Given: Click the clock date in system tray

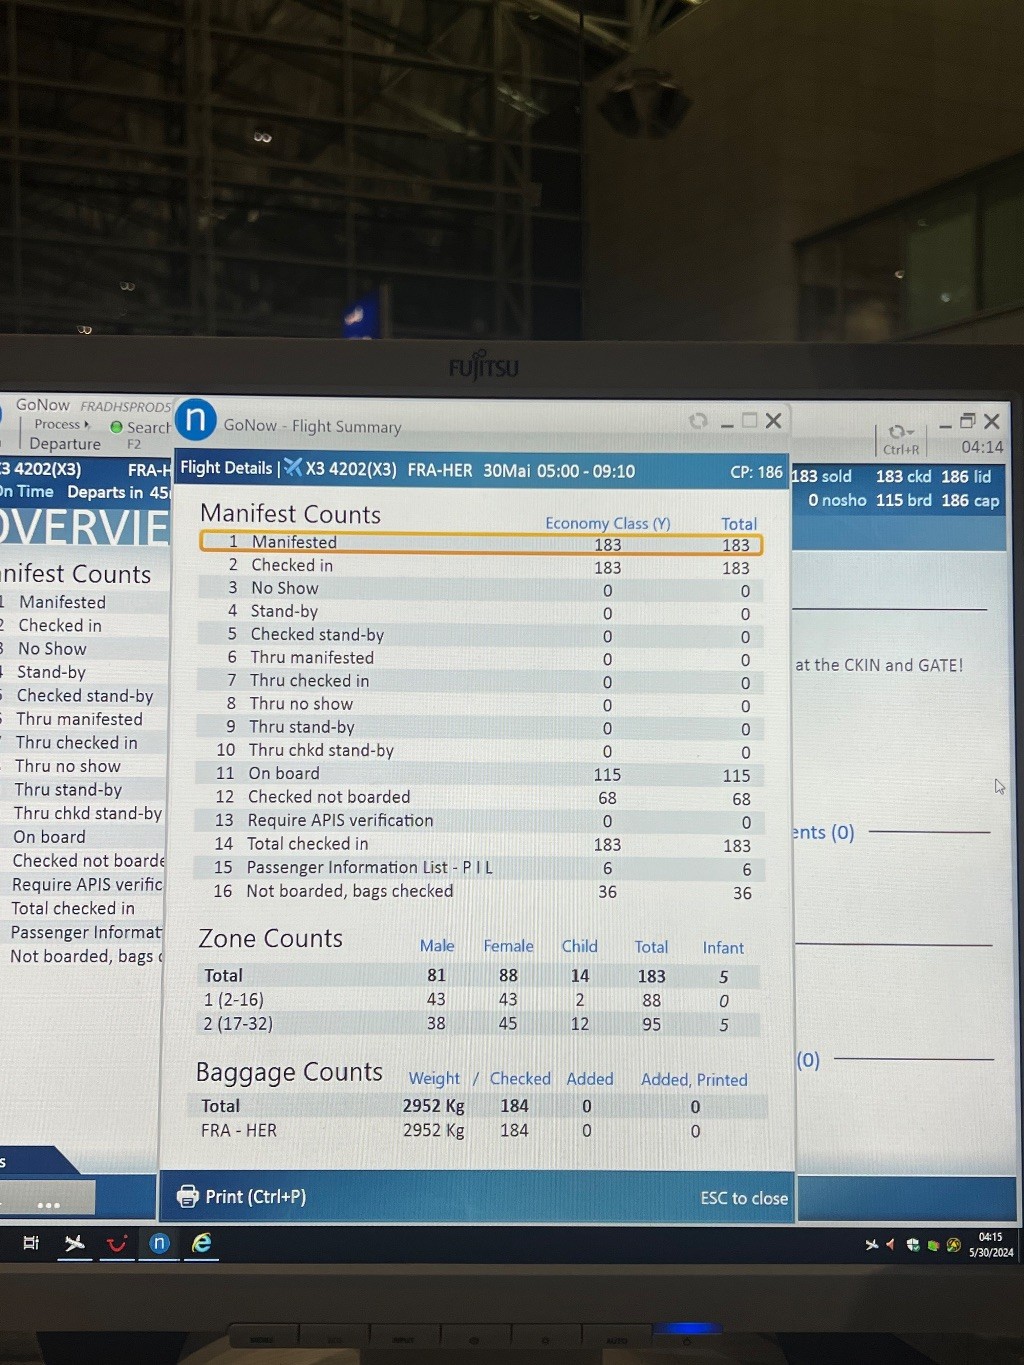Looking at the screenshot, I should click(990, 1245).
